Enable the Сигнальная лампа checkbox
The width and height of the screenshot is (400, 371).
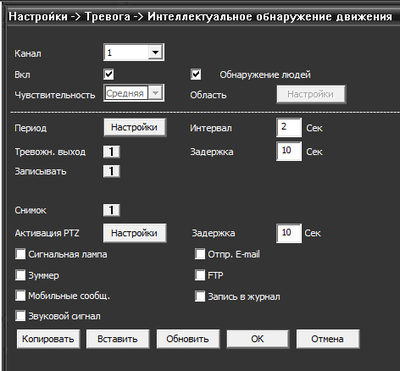pos(20,255)
